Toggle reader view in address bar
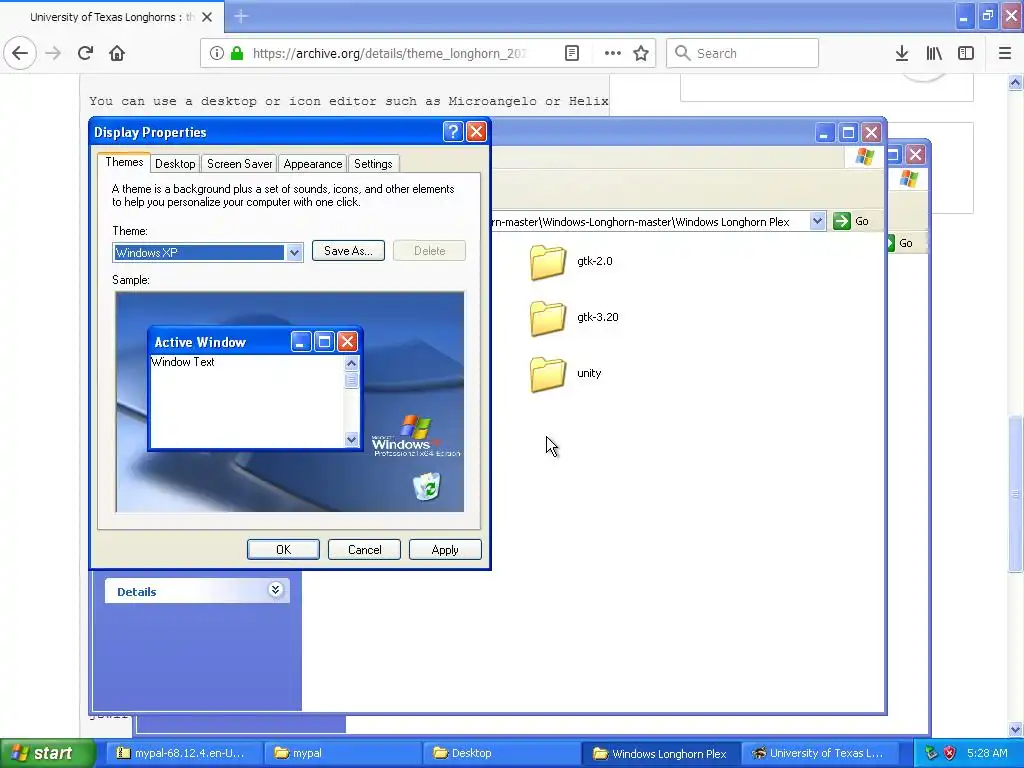Viewport: 1024px width, 768px height. (x=571, y=54)
